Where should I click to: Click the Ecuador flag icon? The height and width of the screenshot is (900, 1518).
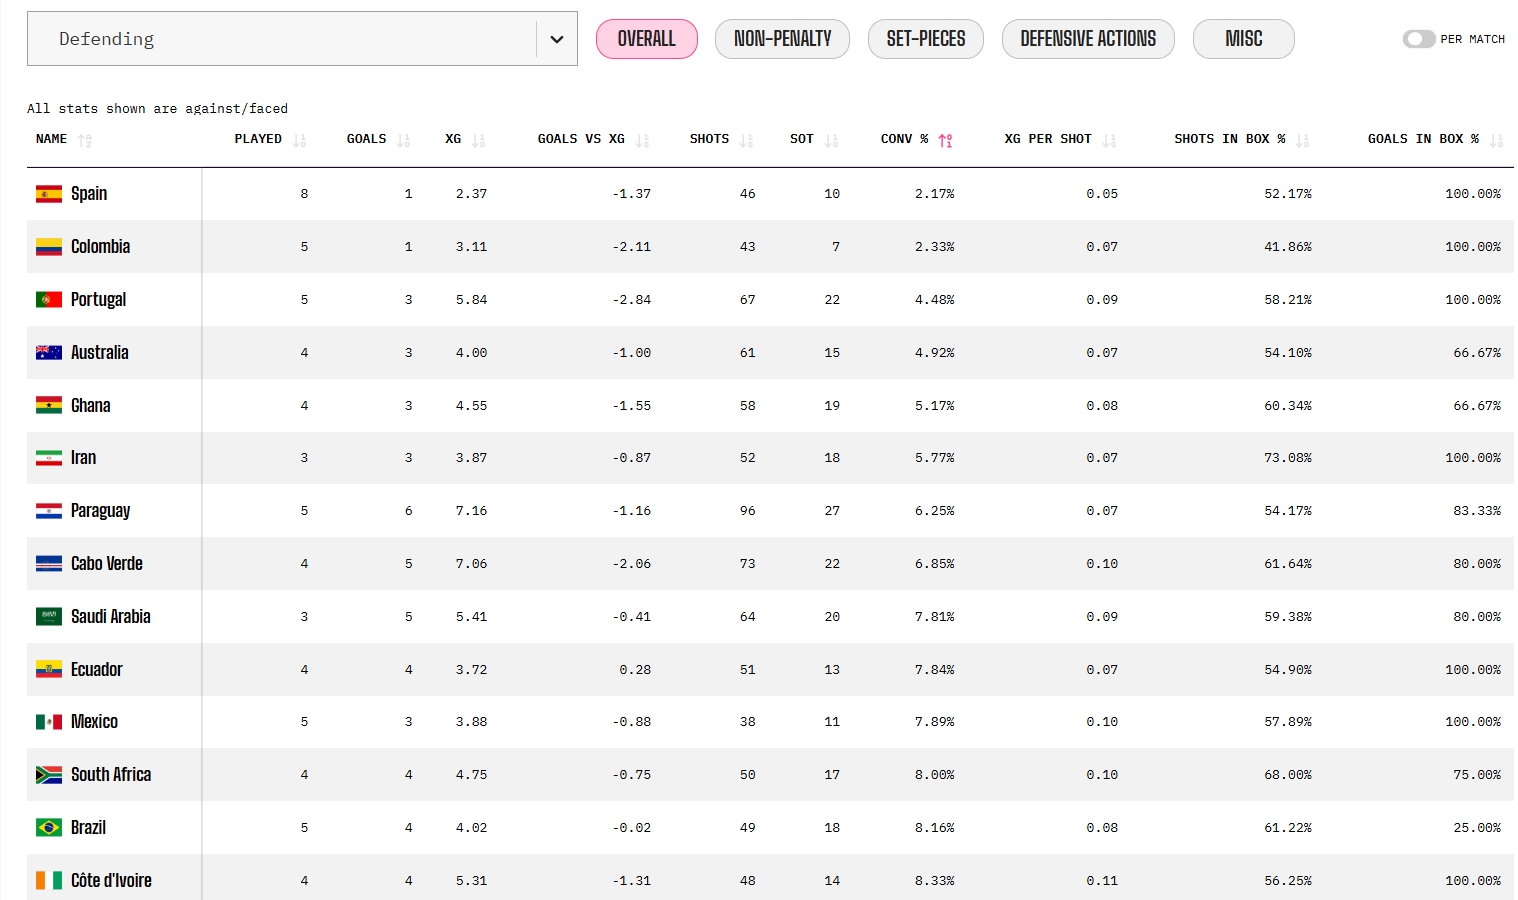(x=49, y=669)
